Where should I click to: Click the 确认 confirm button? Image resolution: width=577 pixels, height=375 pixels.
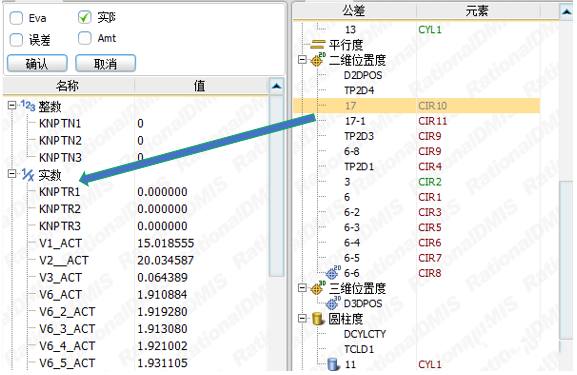pos(37,63)
